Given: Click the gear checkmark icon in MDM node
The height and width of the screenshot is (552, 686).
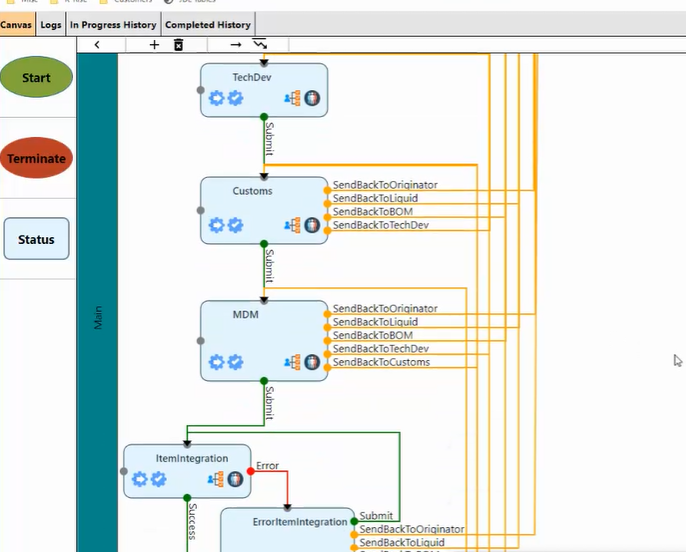Looking at the screenshot, I should click(235, 362).
